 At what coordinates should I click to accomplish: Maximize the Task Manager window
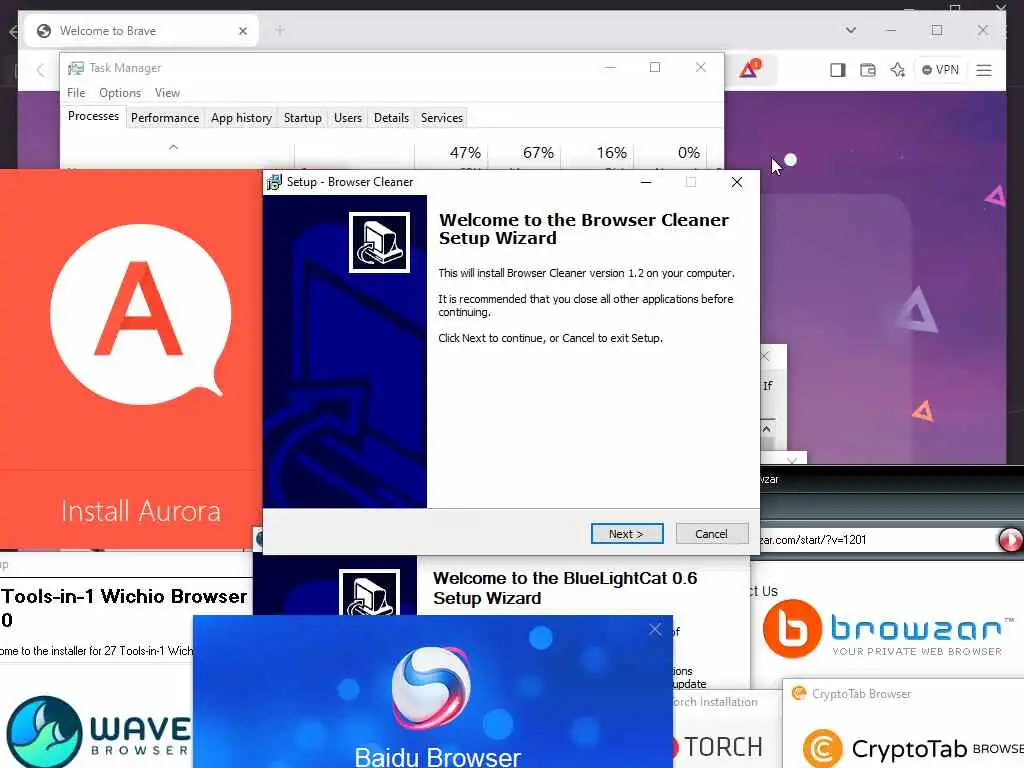pos(654,67)
